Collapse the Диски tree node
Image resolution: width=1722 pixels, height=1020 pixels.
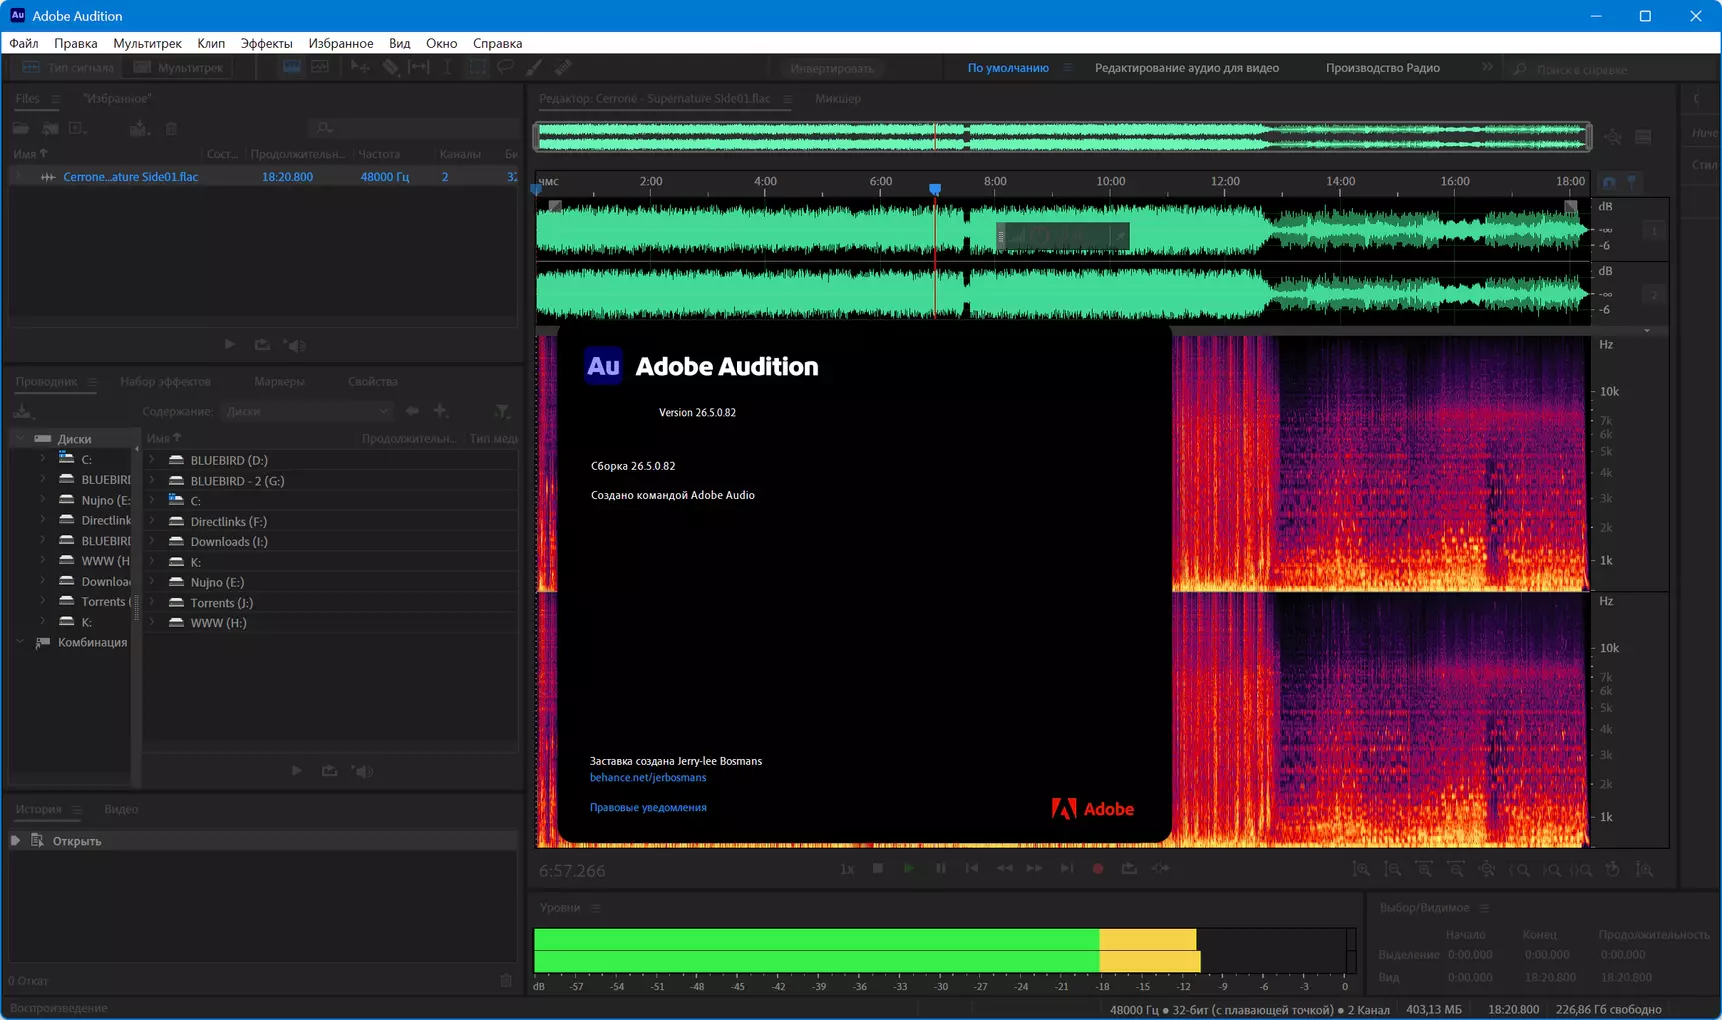click(20, 438)
